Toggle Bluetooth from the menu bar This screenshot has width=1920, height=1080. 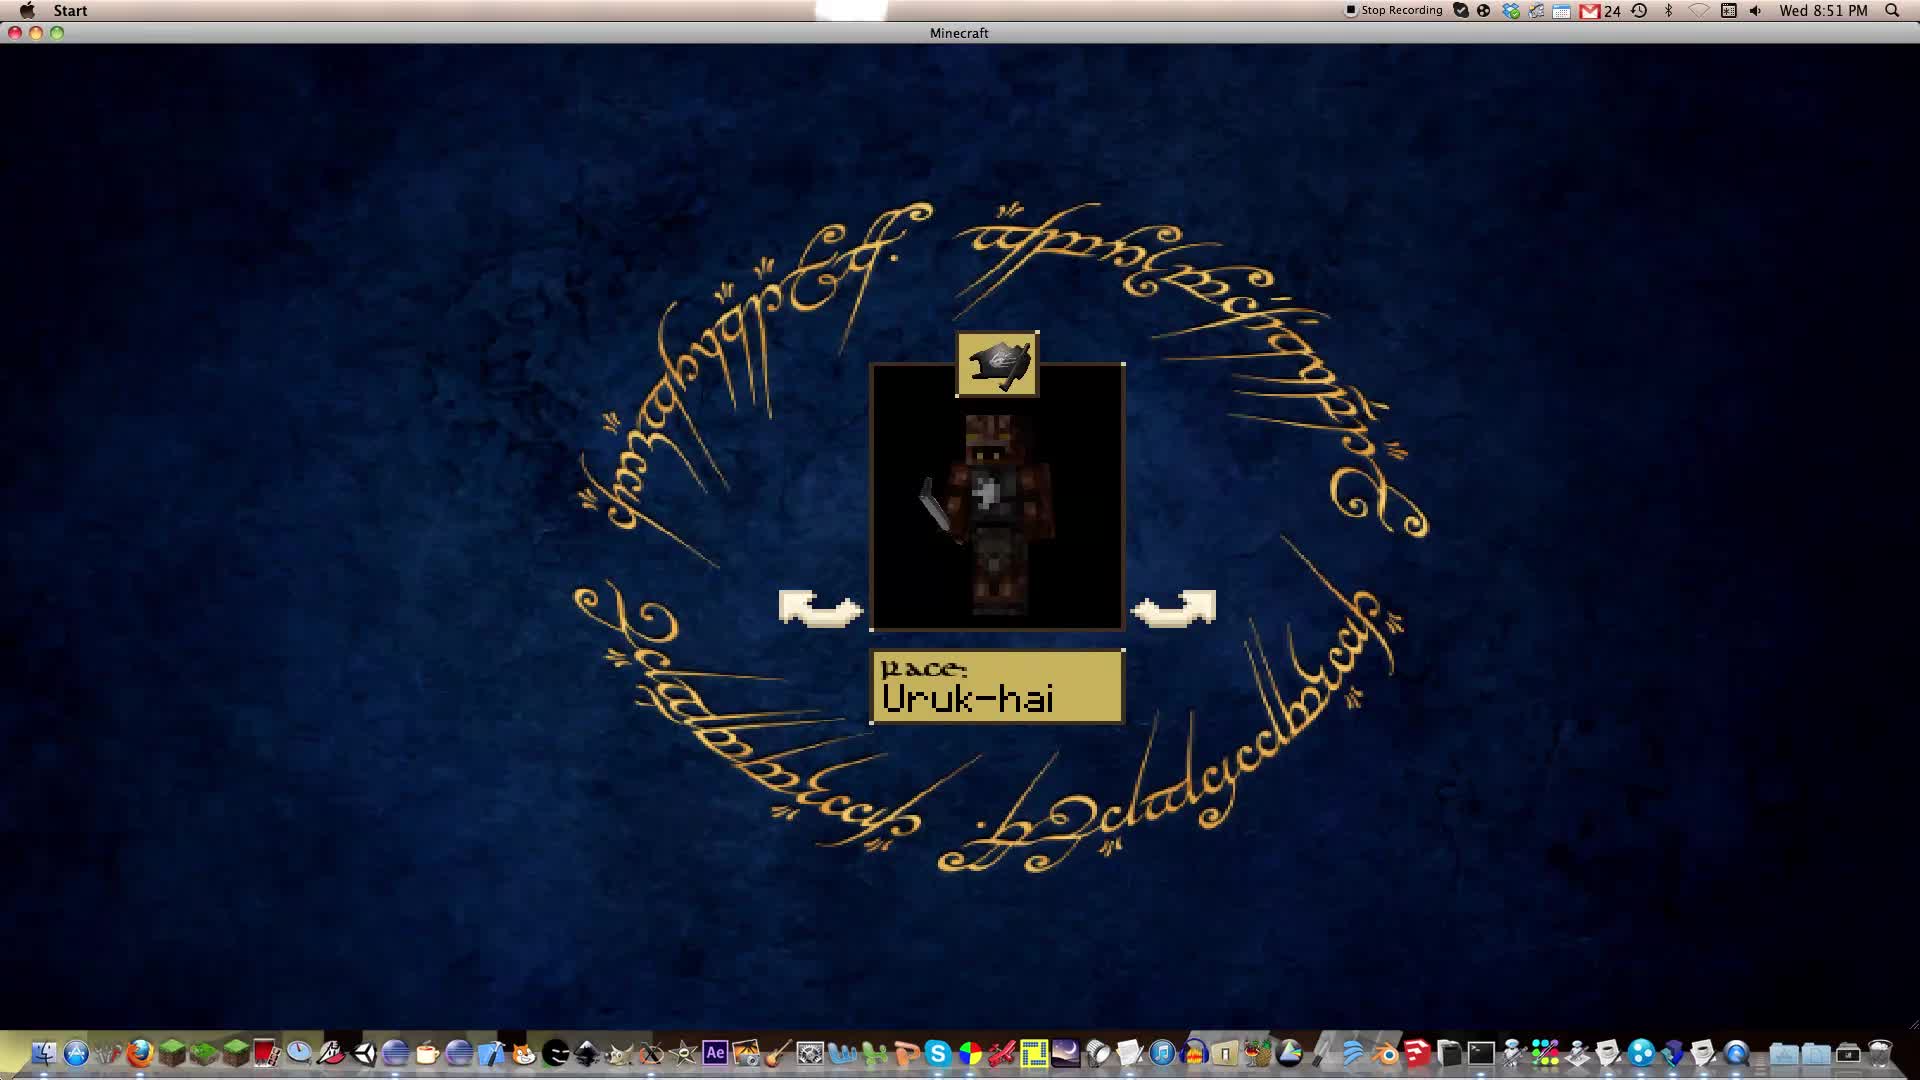tap(1667, 10)
